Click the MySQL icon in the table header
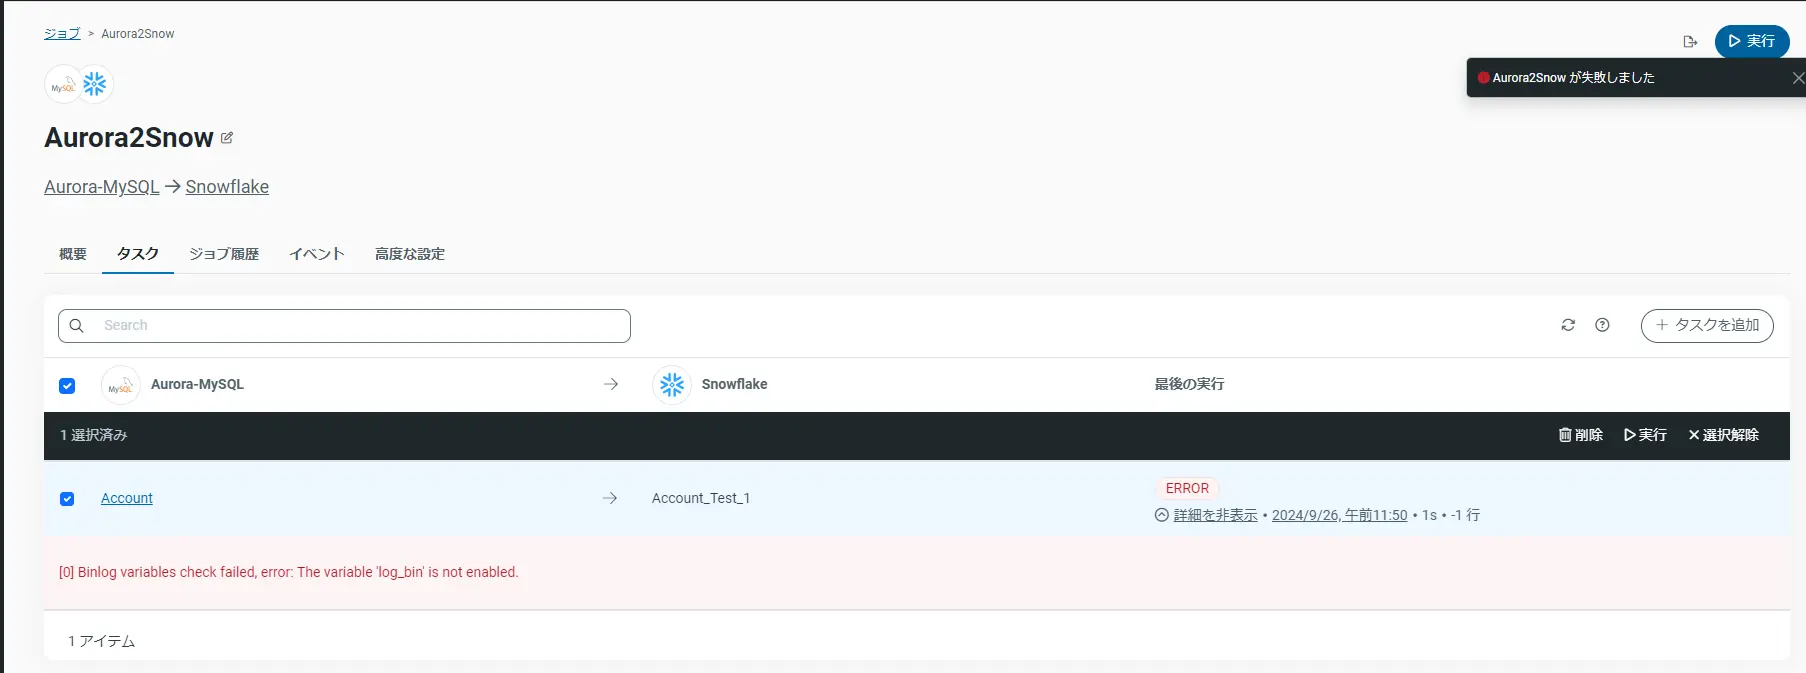This screenshot has width=1806, height=673. pos(121,385)
